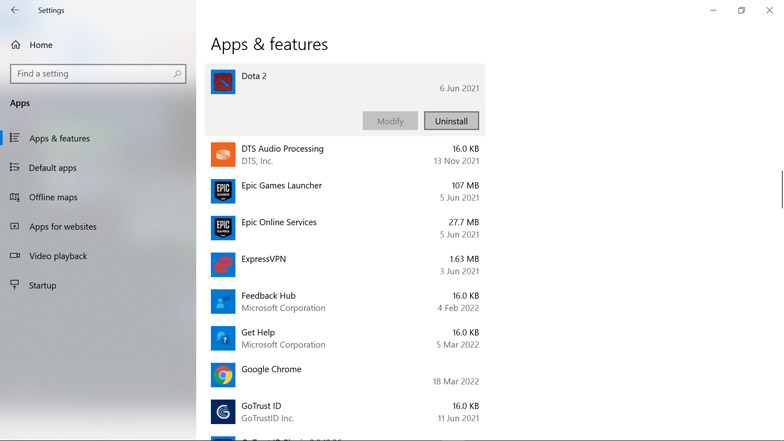Click the DTS, Inc. publisher text
The width and height of the screenshot is (784, 441).
click(x=258, y=161)
